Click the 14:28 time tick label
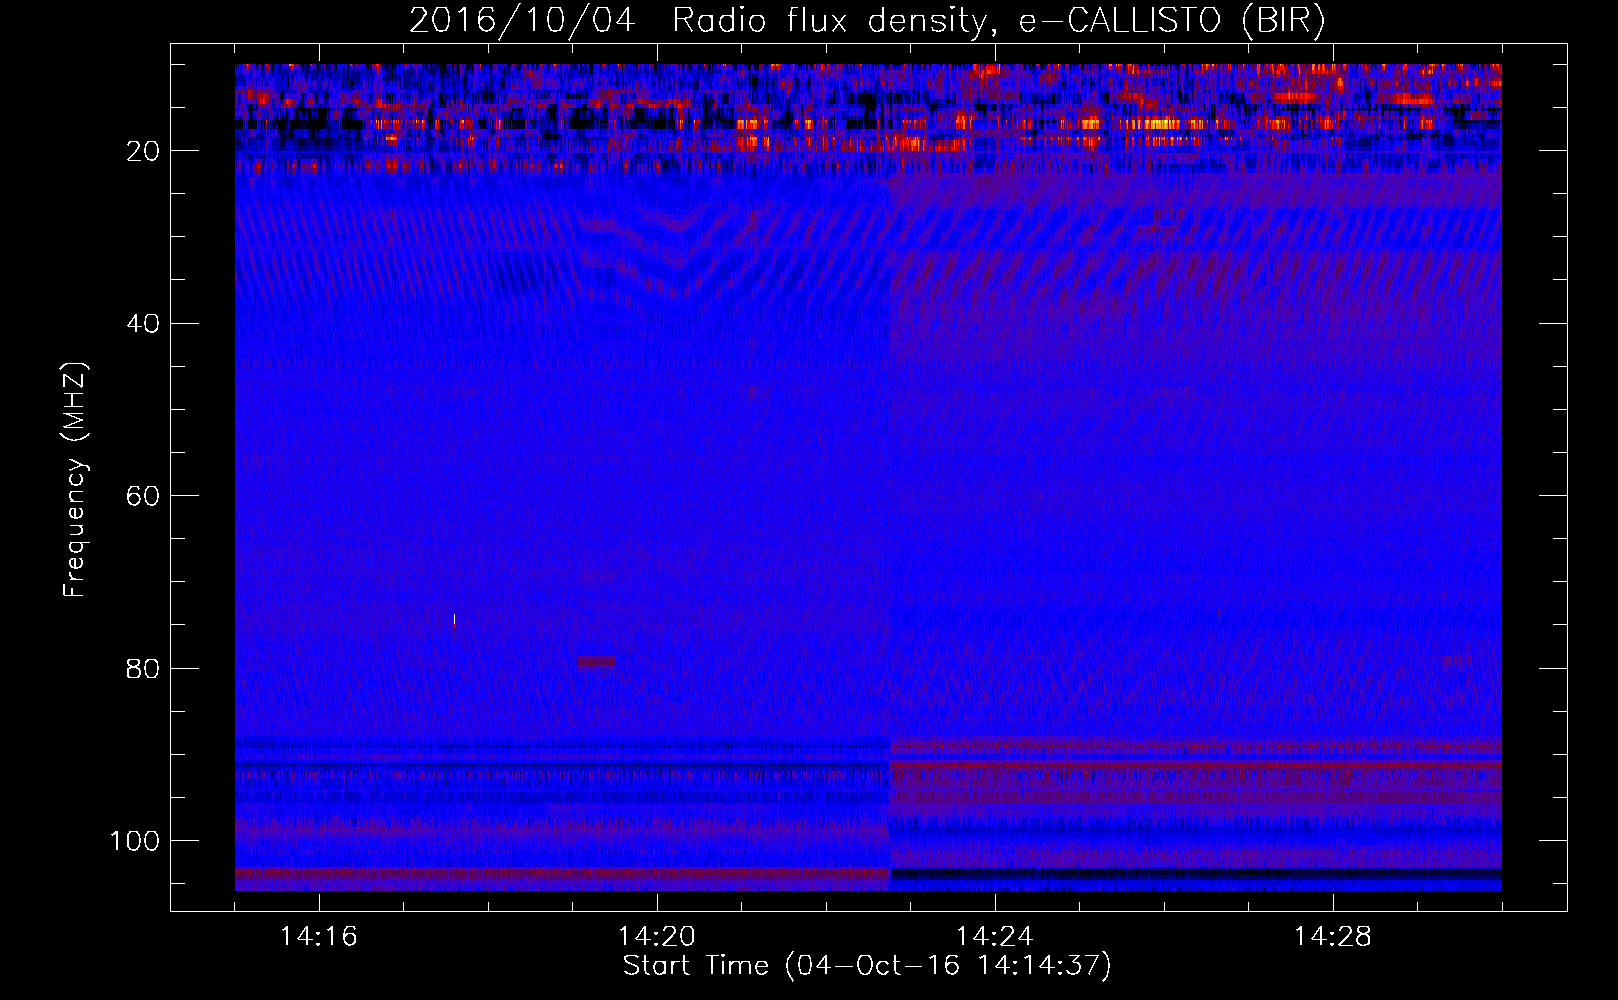Viewport: 1618px width, 1000px height. click(1332, 937)
